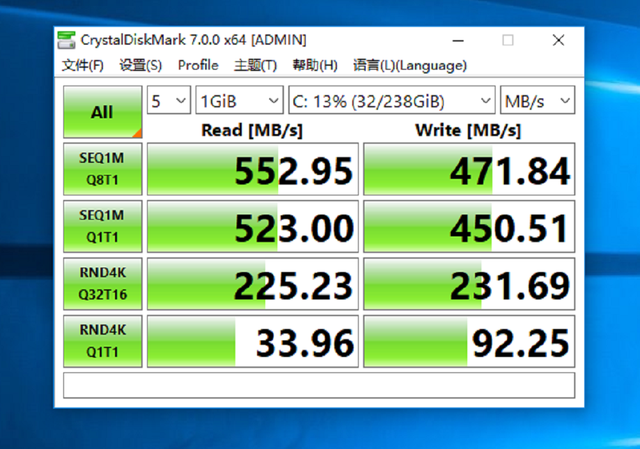Start the RND4K Q1T1 test
This screenshot has height=449, width=640.
tap(102, 341)
